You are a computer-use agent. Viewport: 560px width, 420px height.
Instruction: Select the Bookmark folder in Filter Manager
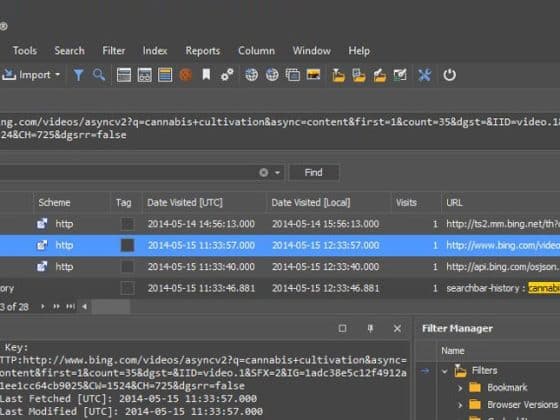coord(498,388)
